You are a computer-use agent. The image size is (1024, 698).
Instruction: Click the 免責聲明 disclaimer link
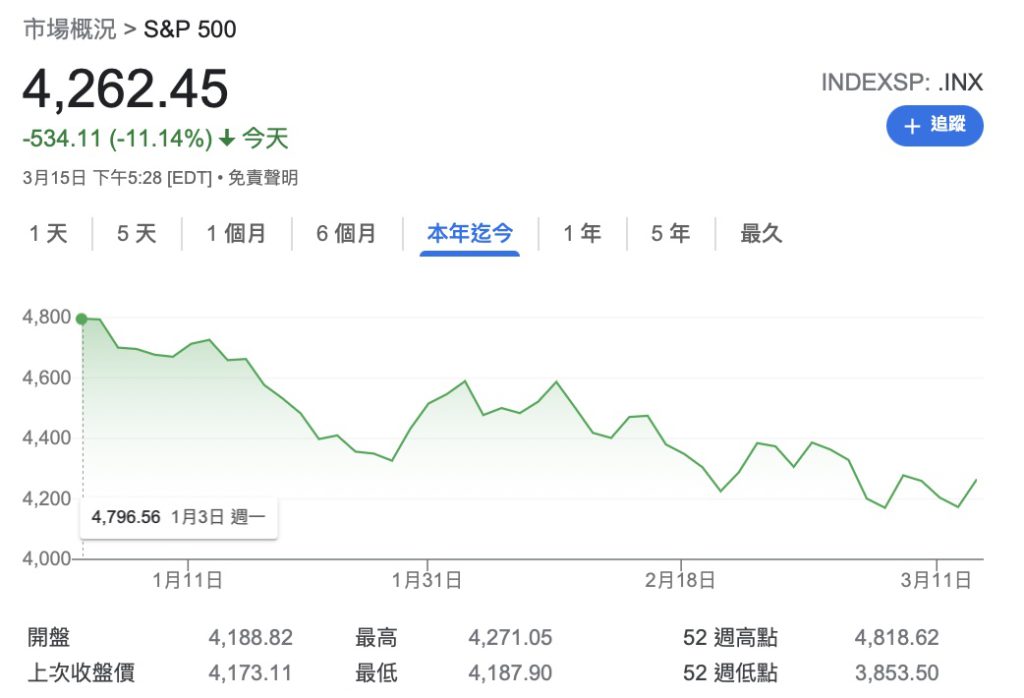pos(263,178)
